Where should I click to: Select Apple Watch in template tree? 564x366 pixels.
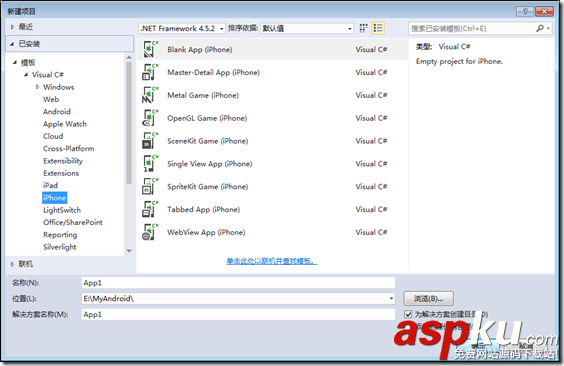[65, 124]
